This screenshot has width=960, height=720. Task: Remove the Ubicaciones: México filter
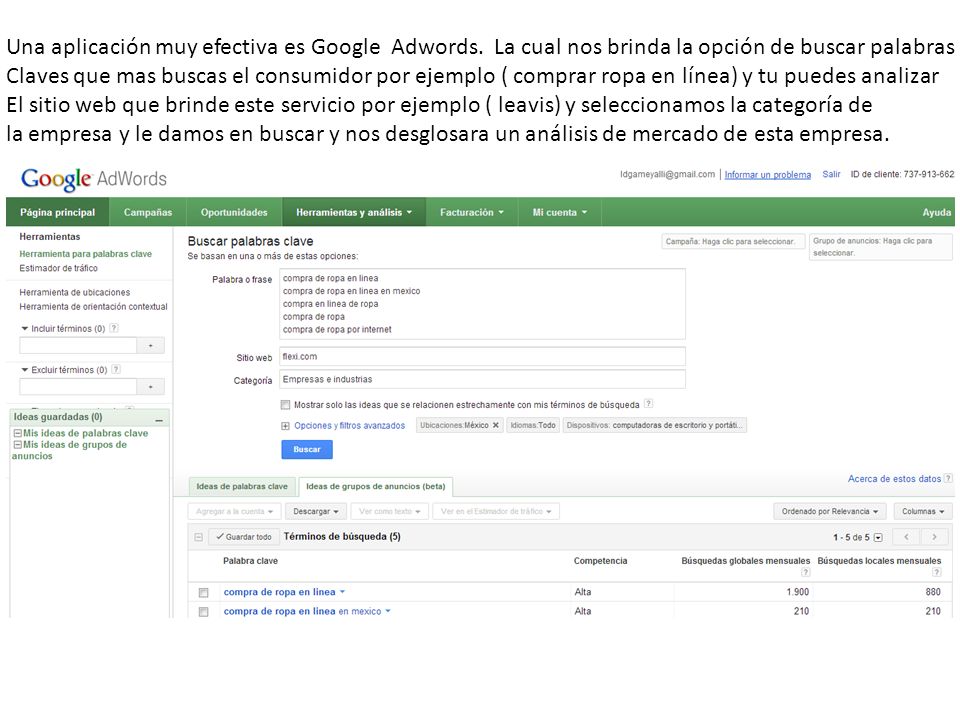point(495,425)
